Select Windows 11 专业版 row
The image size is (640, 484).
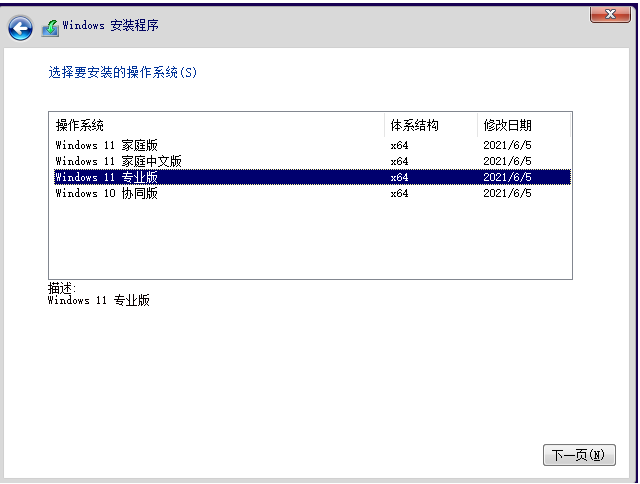tap(312, 177)
